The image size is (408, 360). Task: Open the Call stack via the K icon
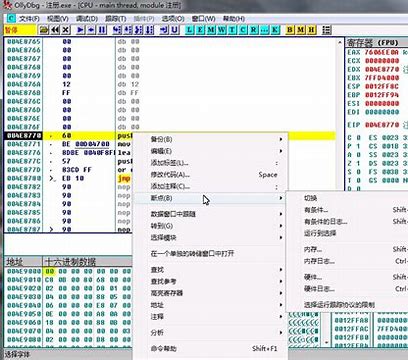275,30
